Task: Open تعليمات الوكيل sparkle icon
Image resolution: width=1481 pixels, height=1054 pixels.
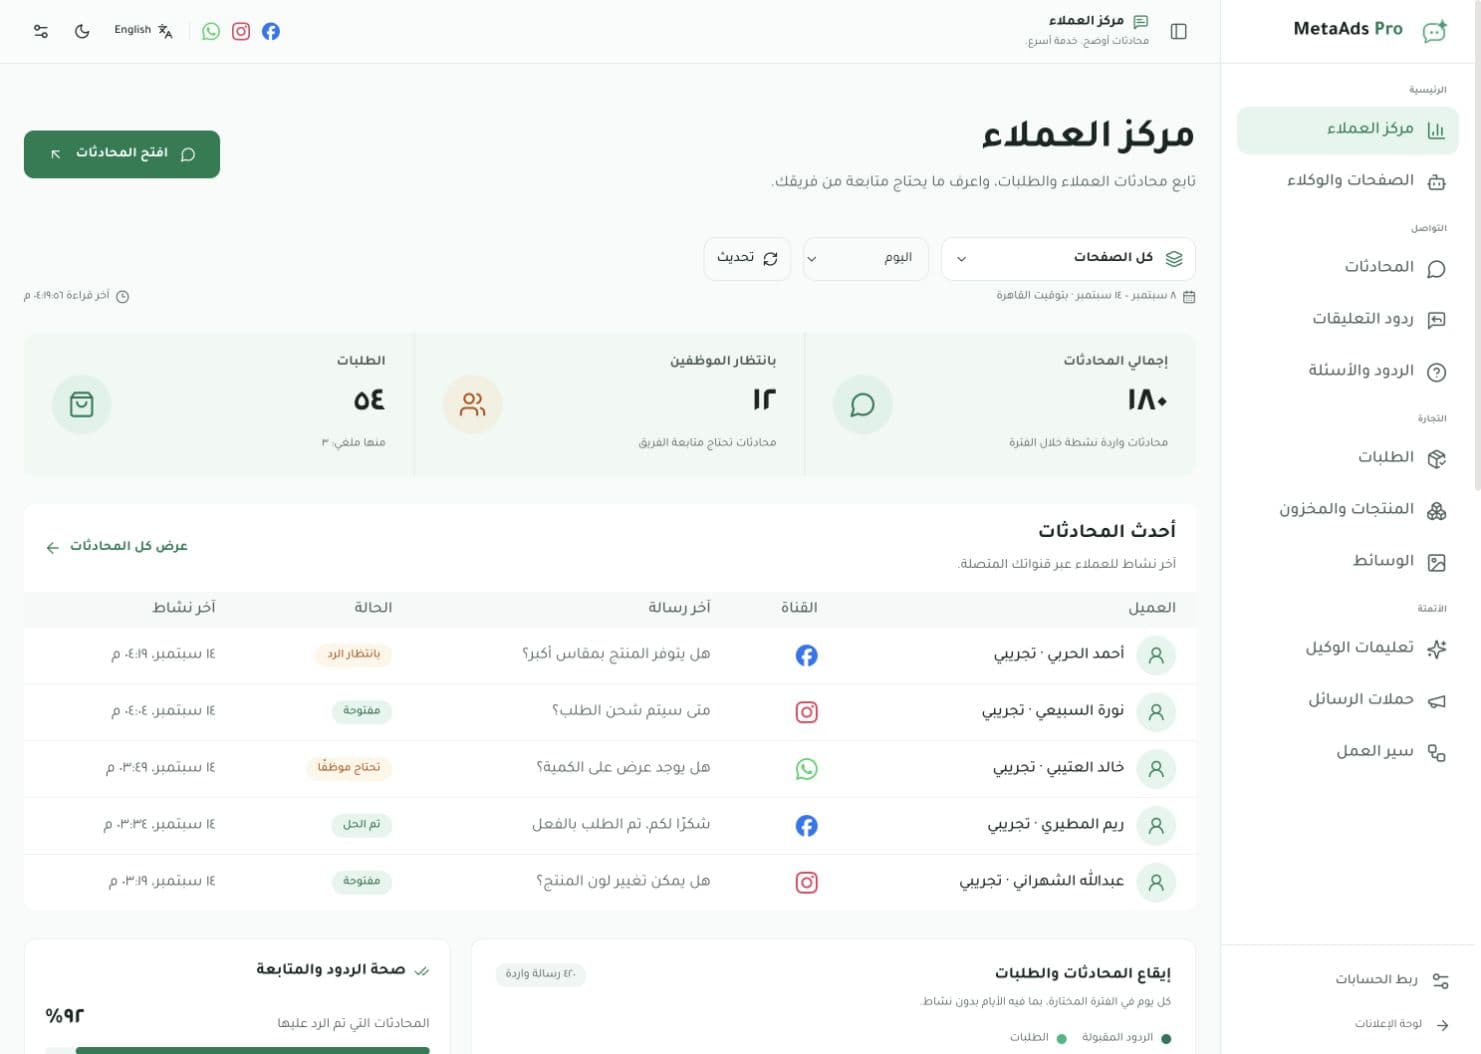Action: 1436,648
